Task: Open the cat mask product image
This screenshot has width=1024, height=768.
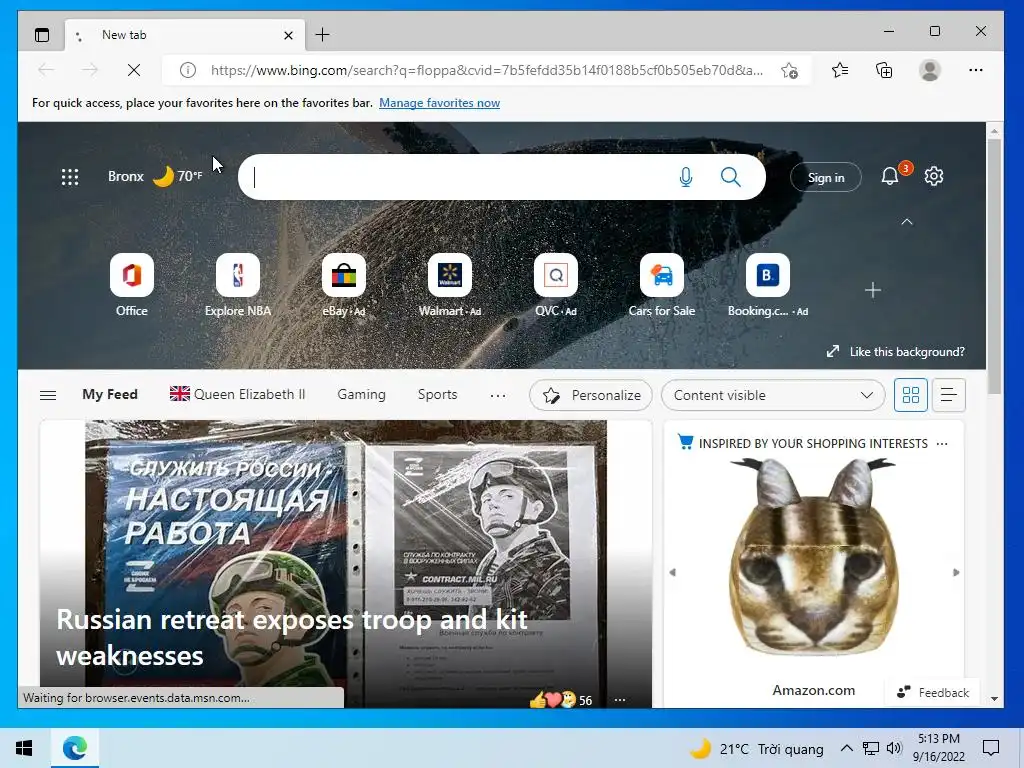Action: [x=814, y=556]
